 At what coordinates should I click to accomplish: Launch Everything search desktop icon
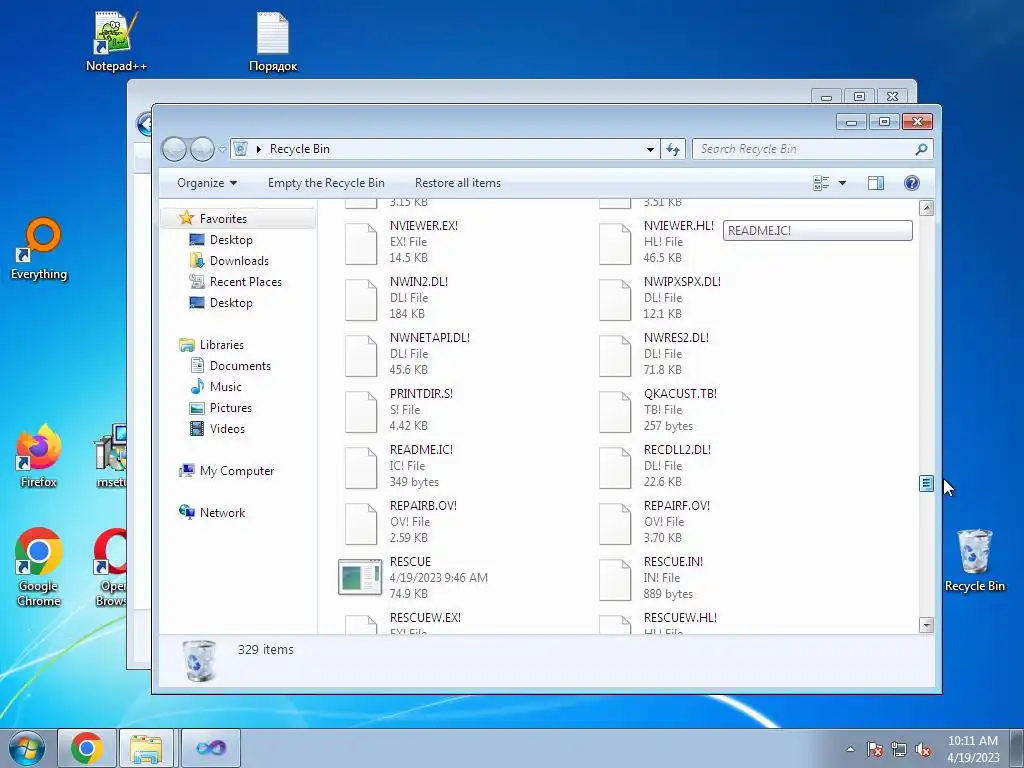[x=39, y=249]
